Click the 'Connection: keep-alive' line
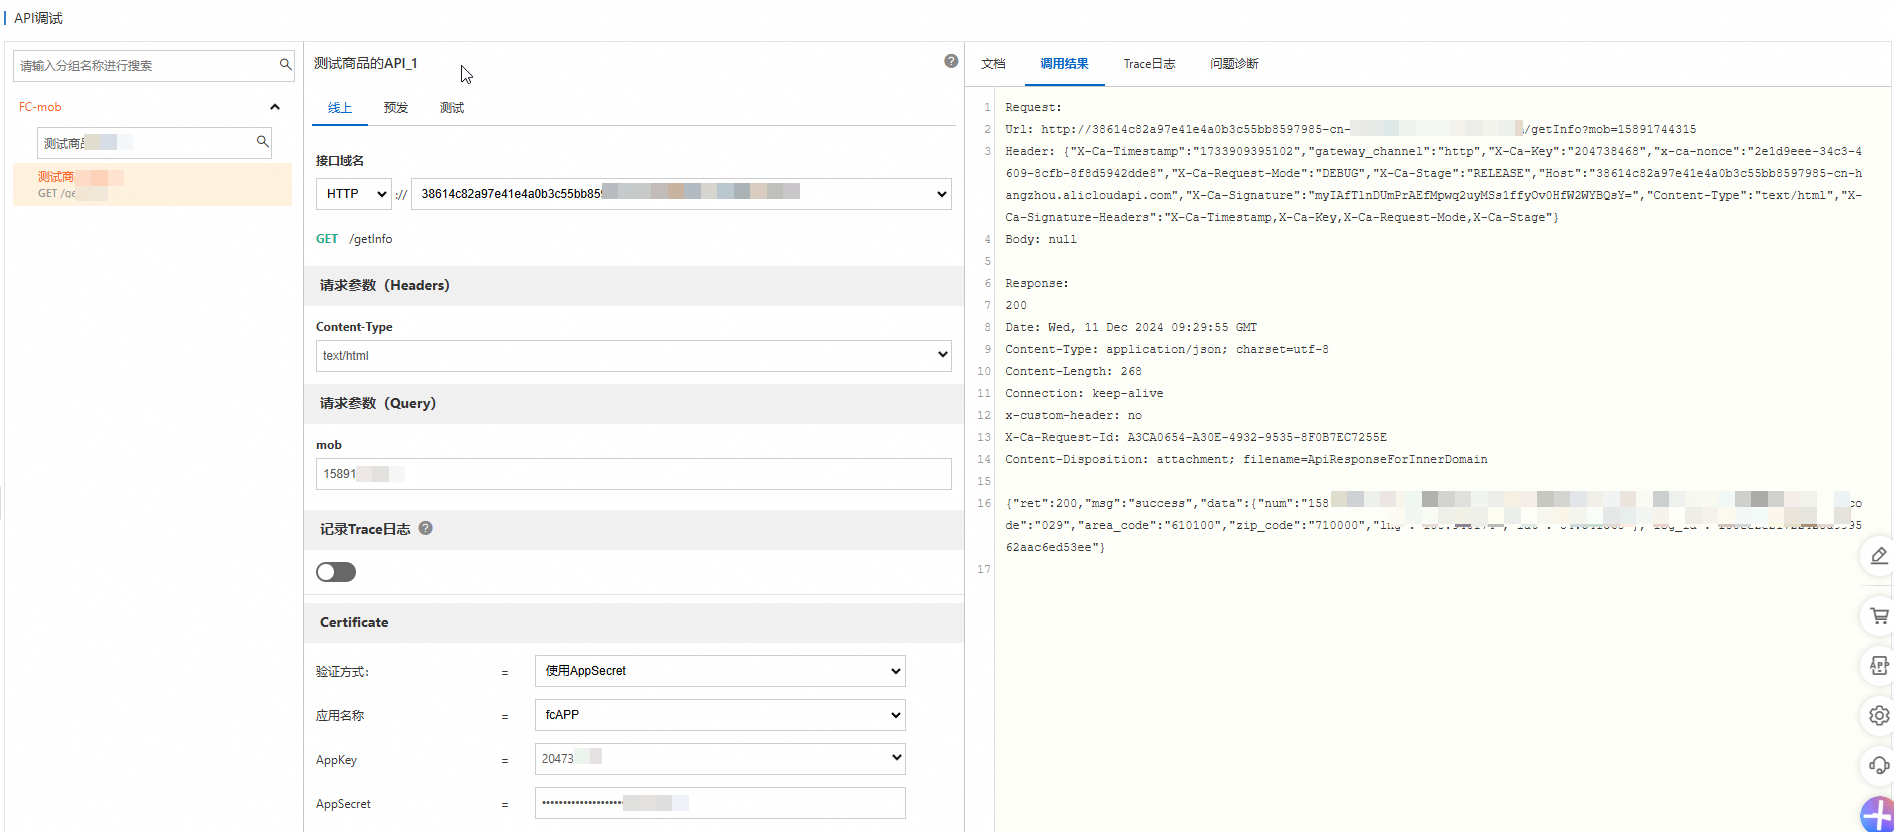The width and height of the screenshot is (1894, 832). pyautogui.click(x=1084, y=394)
